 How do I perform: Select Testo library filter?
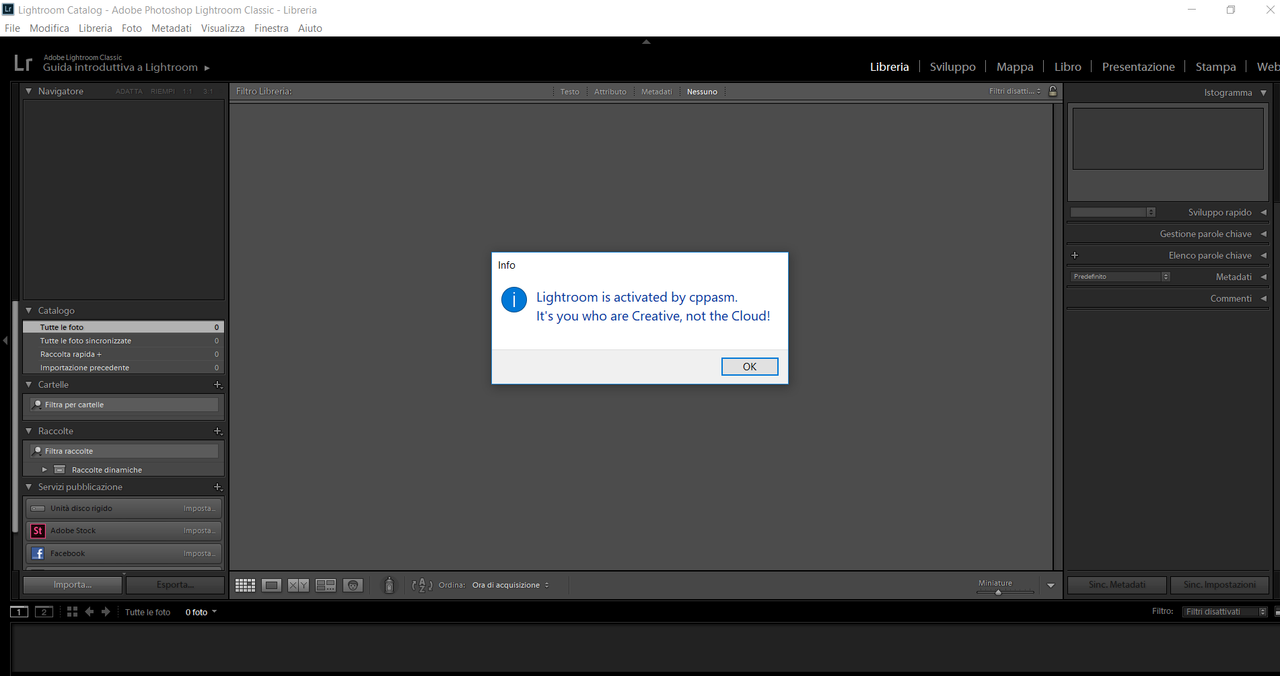[x=569, y=91]
